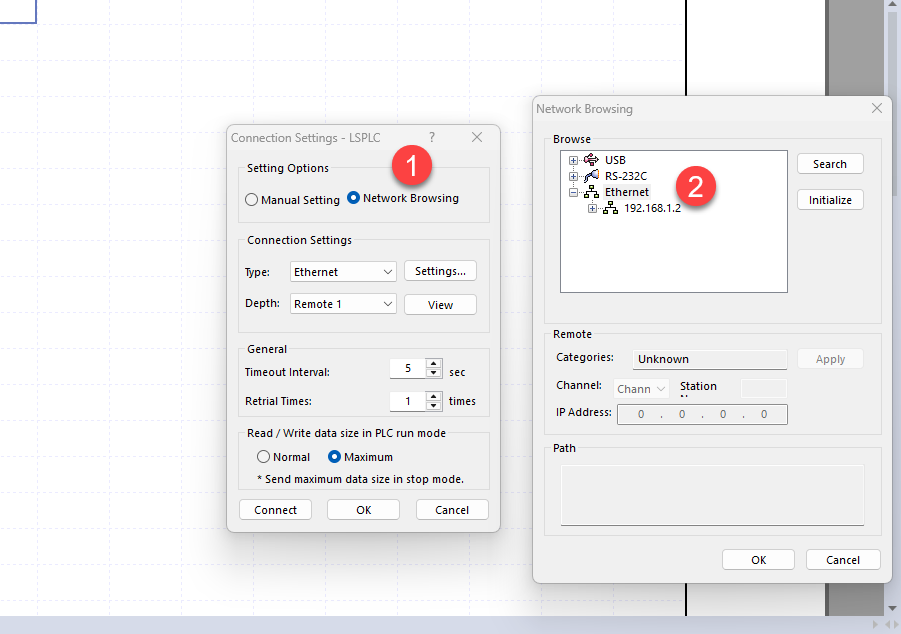Click the horizontal scrollbar right arrow
Viewport: 901px width, 634px height.
[875, 624]
